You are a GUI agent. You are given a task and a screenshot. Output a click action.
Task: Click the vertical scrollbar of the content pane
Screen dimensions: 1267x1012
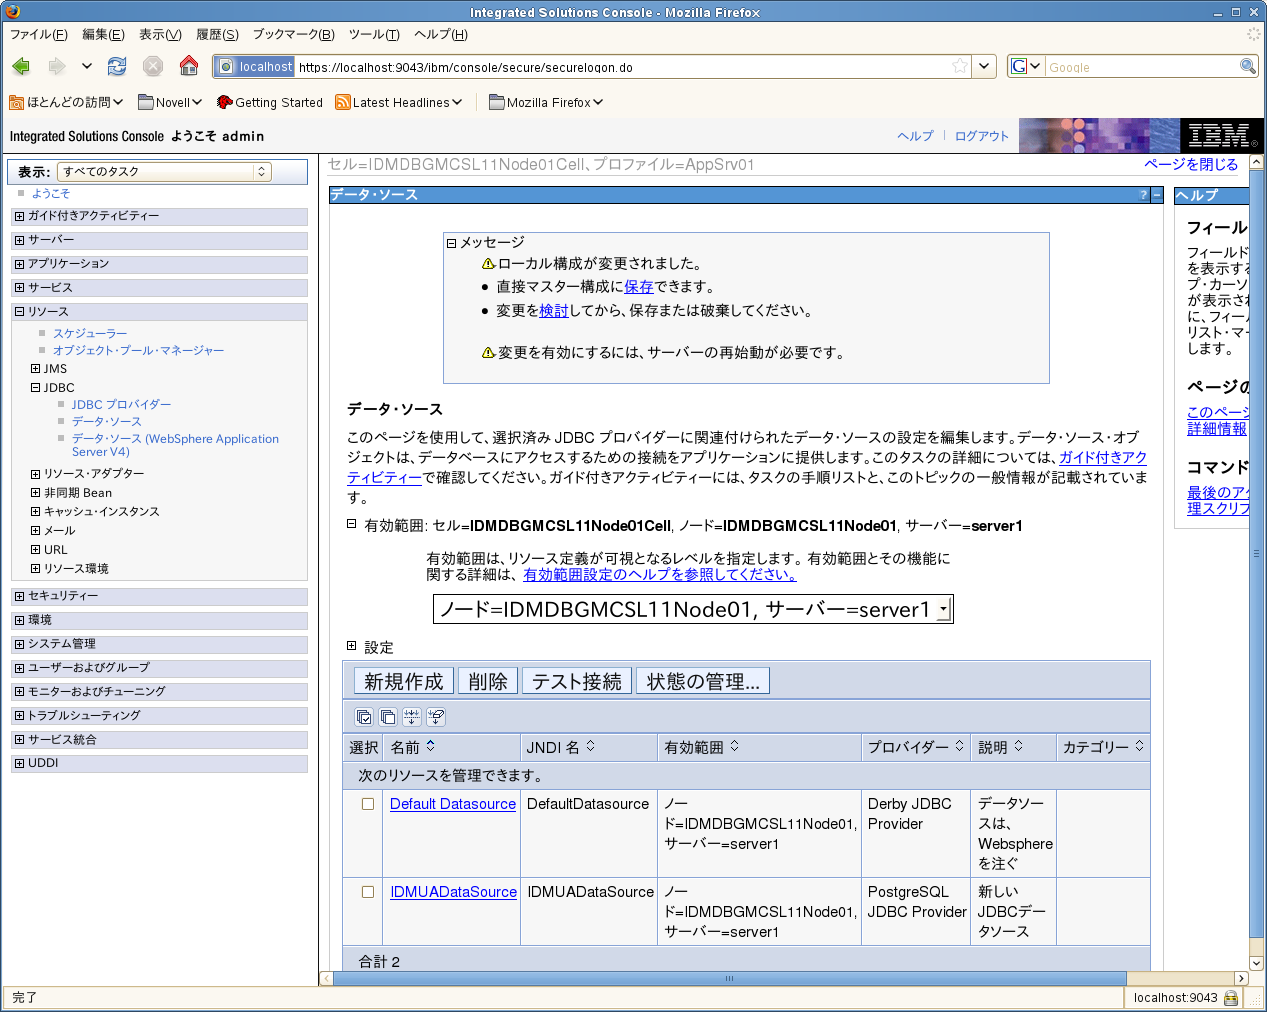pyautogui.click(x=1257, y=553)
